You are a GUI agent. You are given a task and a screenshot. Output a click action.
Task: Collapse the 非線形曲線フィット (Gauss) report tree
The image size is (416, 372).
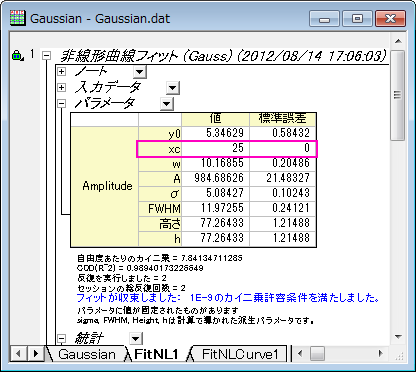click(47, 56)
